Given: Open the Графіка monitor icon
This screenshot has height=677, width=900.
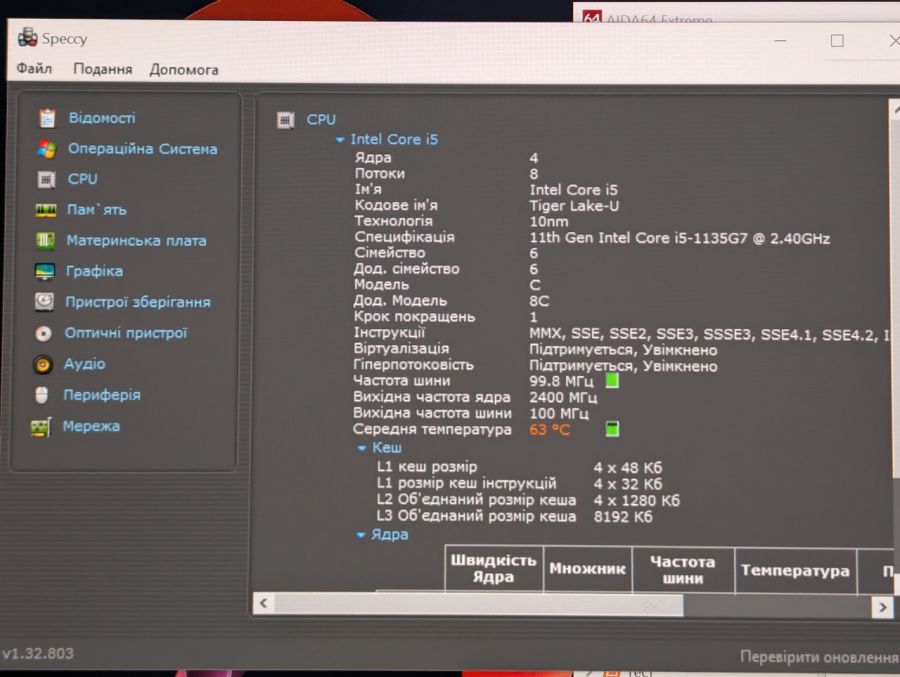Looking at the screenshot, I should tap(44, 271).
